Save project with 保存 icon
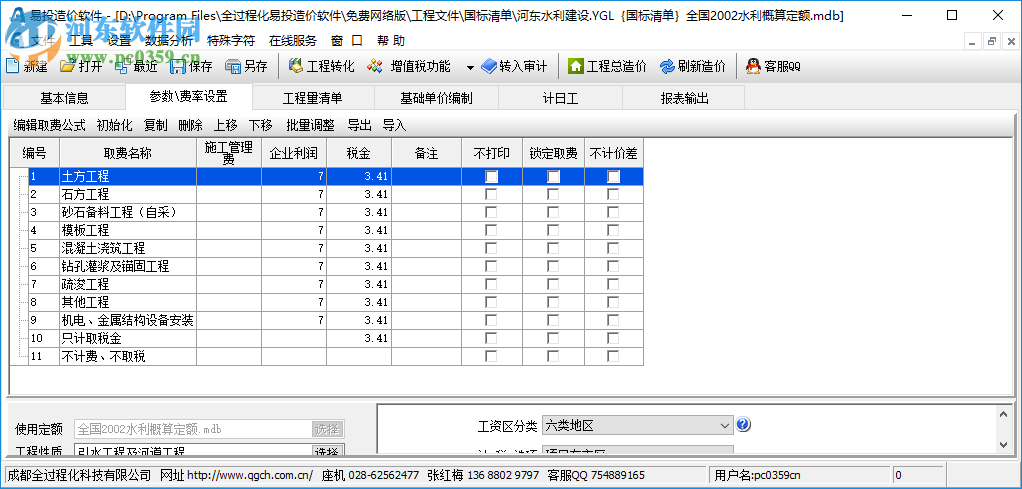The height and width of the screenshot is (489, 1022). (178, 66)
